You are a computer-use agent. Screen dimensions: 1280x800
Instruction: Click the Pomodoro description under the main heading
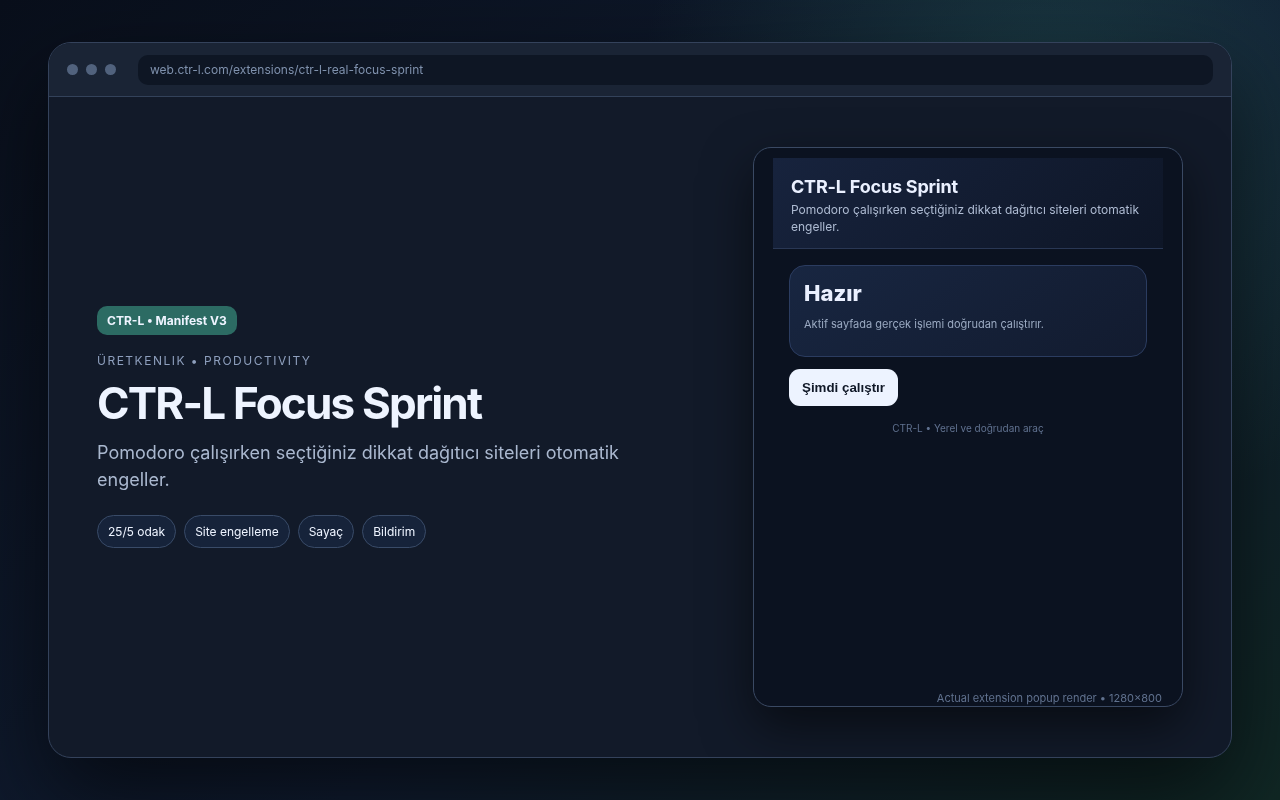358,466
